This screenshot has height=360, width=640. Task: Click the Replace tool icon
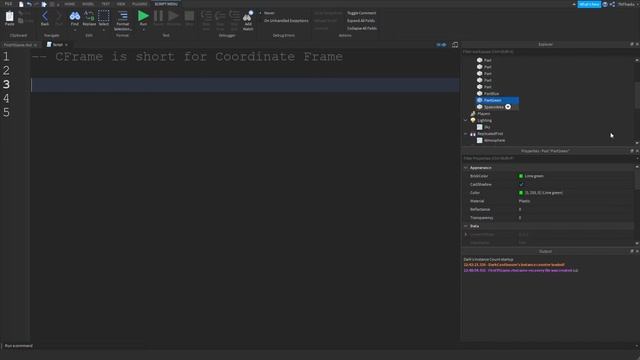point(89,16)
